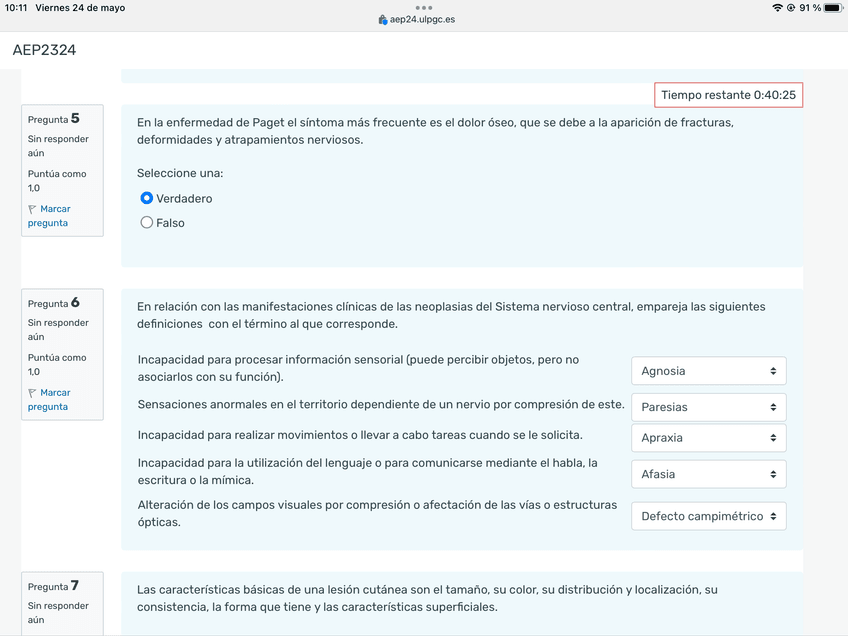The image size is (848, 636).
Task: Expand the Apraxia selection box
Action: click(708, 438)
